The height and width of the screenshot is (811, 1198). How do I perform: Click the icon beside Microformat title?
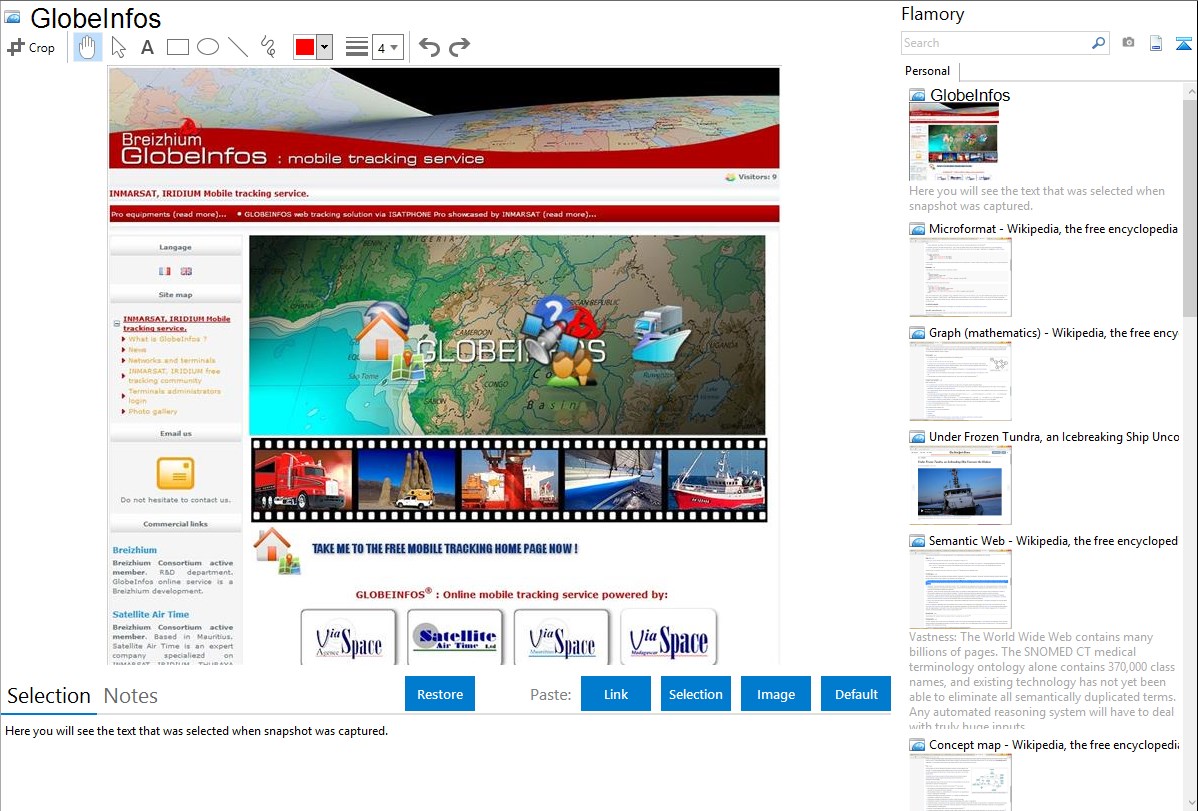[x=917, y=229]
